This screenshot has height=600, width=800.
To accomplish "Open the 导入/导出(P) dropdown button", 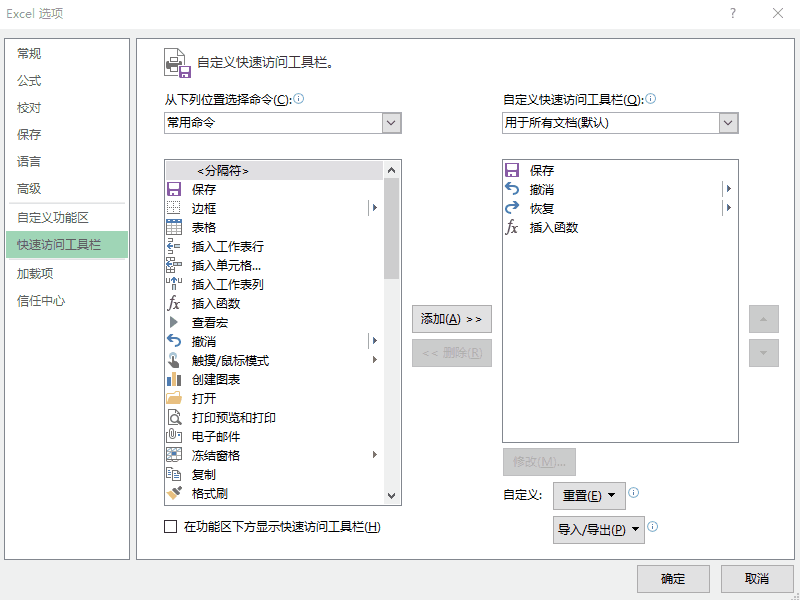I will [599, 530].
